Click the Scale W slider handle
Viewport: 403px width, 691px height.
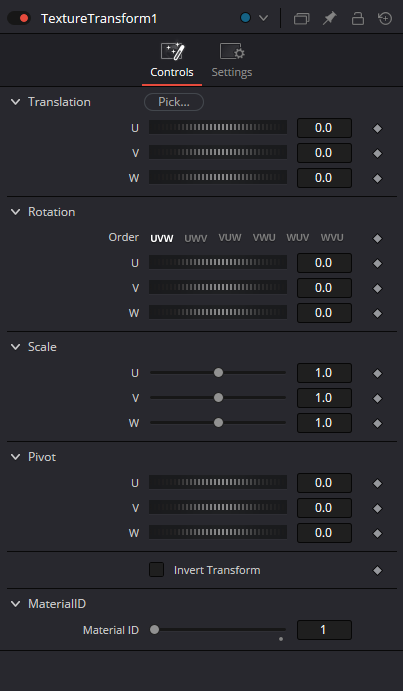[x=218, y=423]
